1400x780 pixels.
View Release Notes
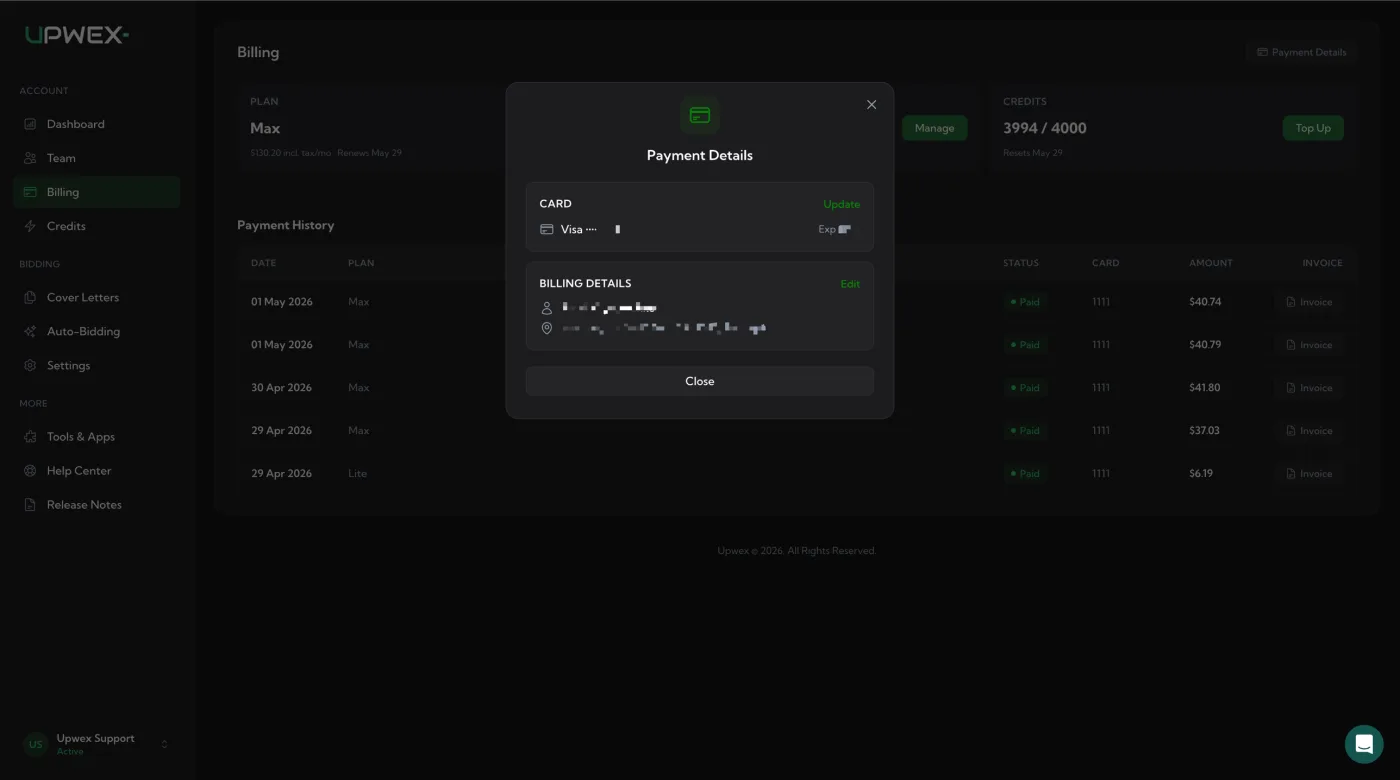[97, 505]
